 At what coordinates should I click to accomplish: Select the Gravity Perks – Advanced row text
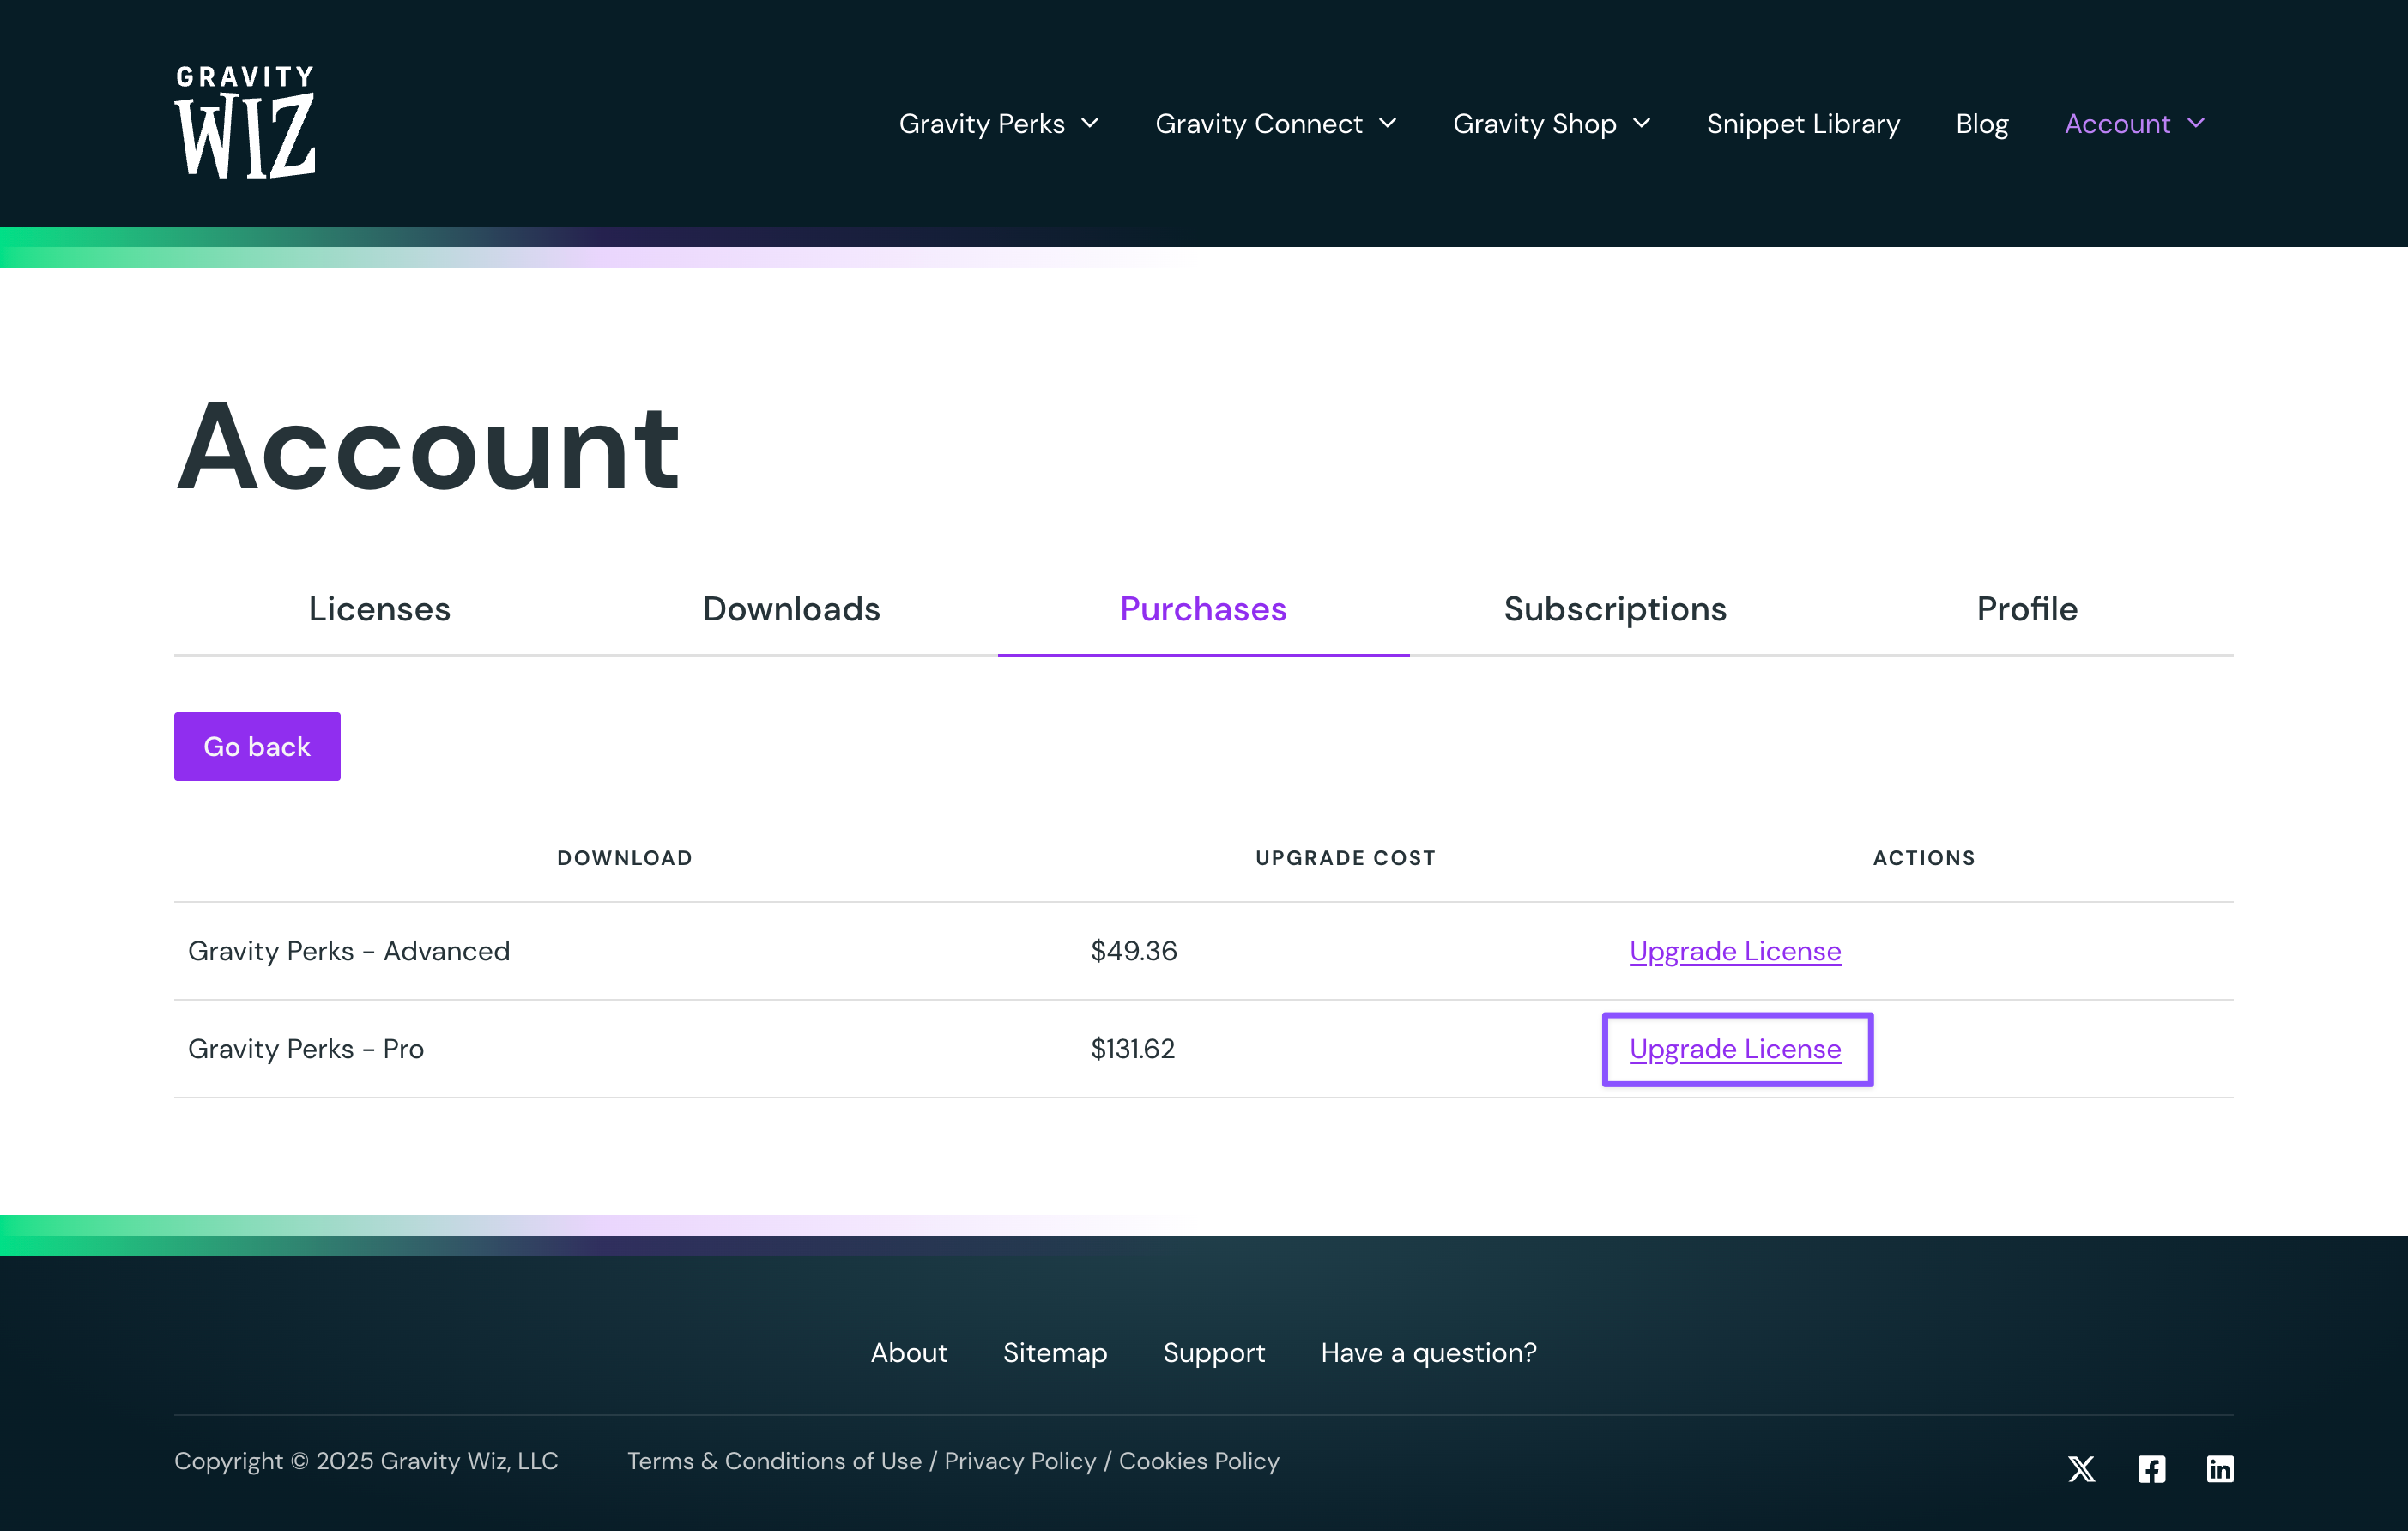(349, 951)
